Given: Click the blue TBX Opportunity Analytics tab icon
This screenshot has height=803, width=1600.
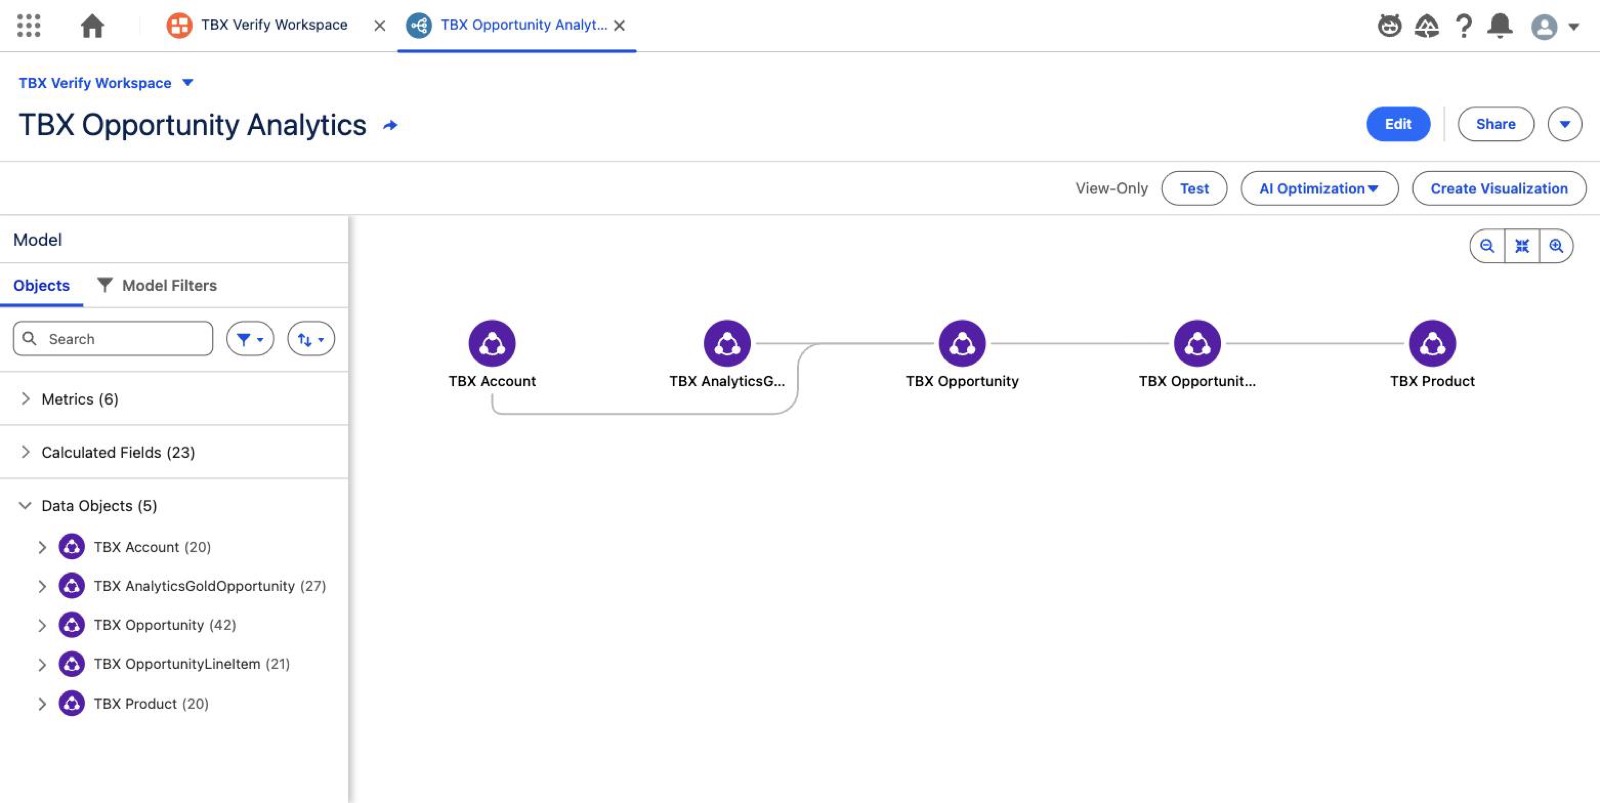Looking at the screenshot, I should click(x=419, y=25).
